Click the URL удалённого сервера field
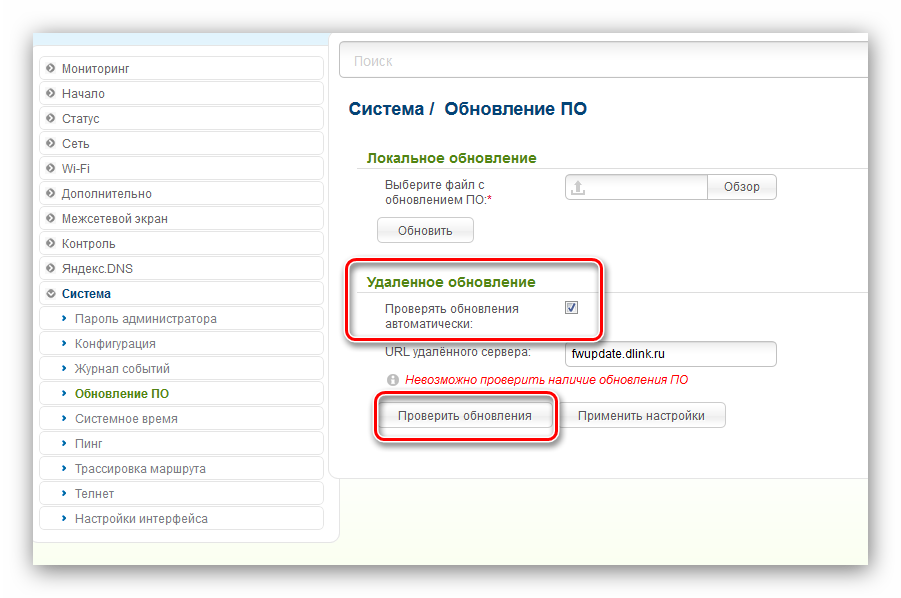The width and height of the screenshot is (901, 598). 671,354
